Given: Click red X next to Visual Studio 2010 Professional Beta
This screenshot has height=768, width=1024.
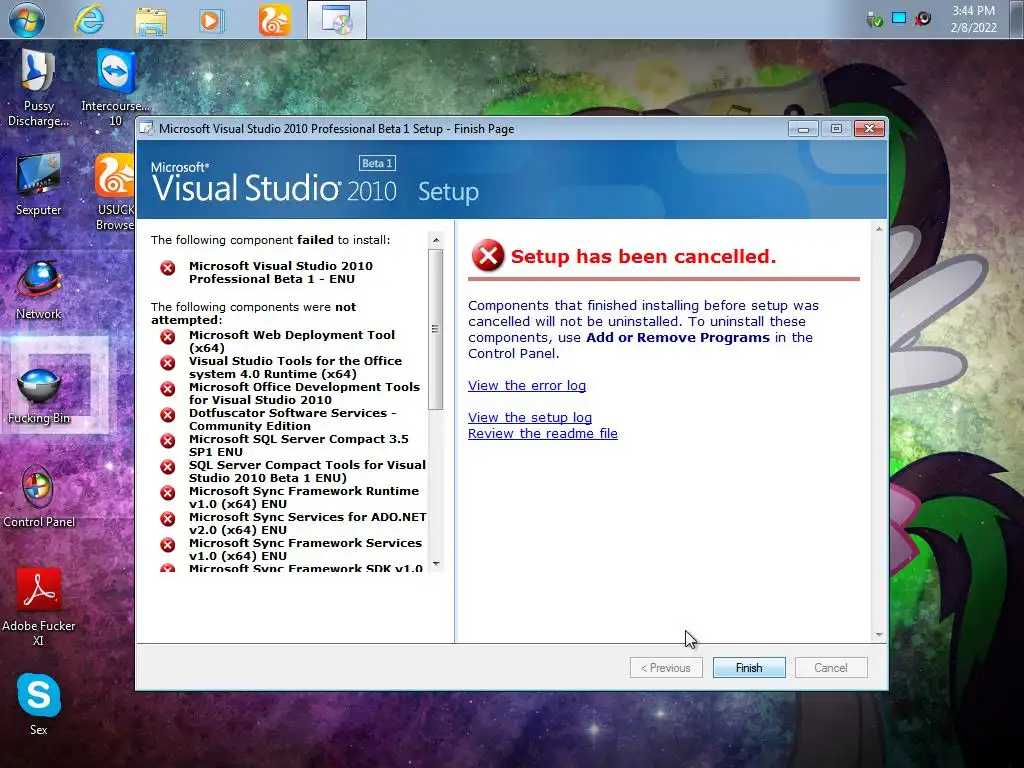Looking at the screenshot, I should tap(168, 268).
